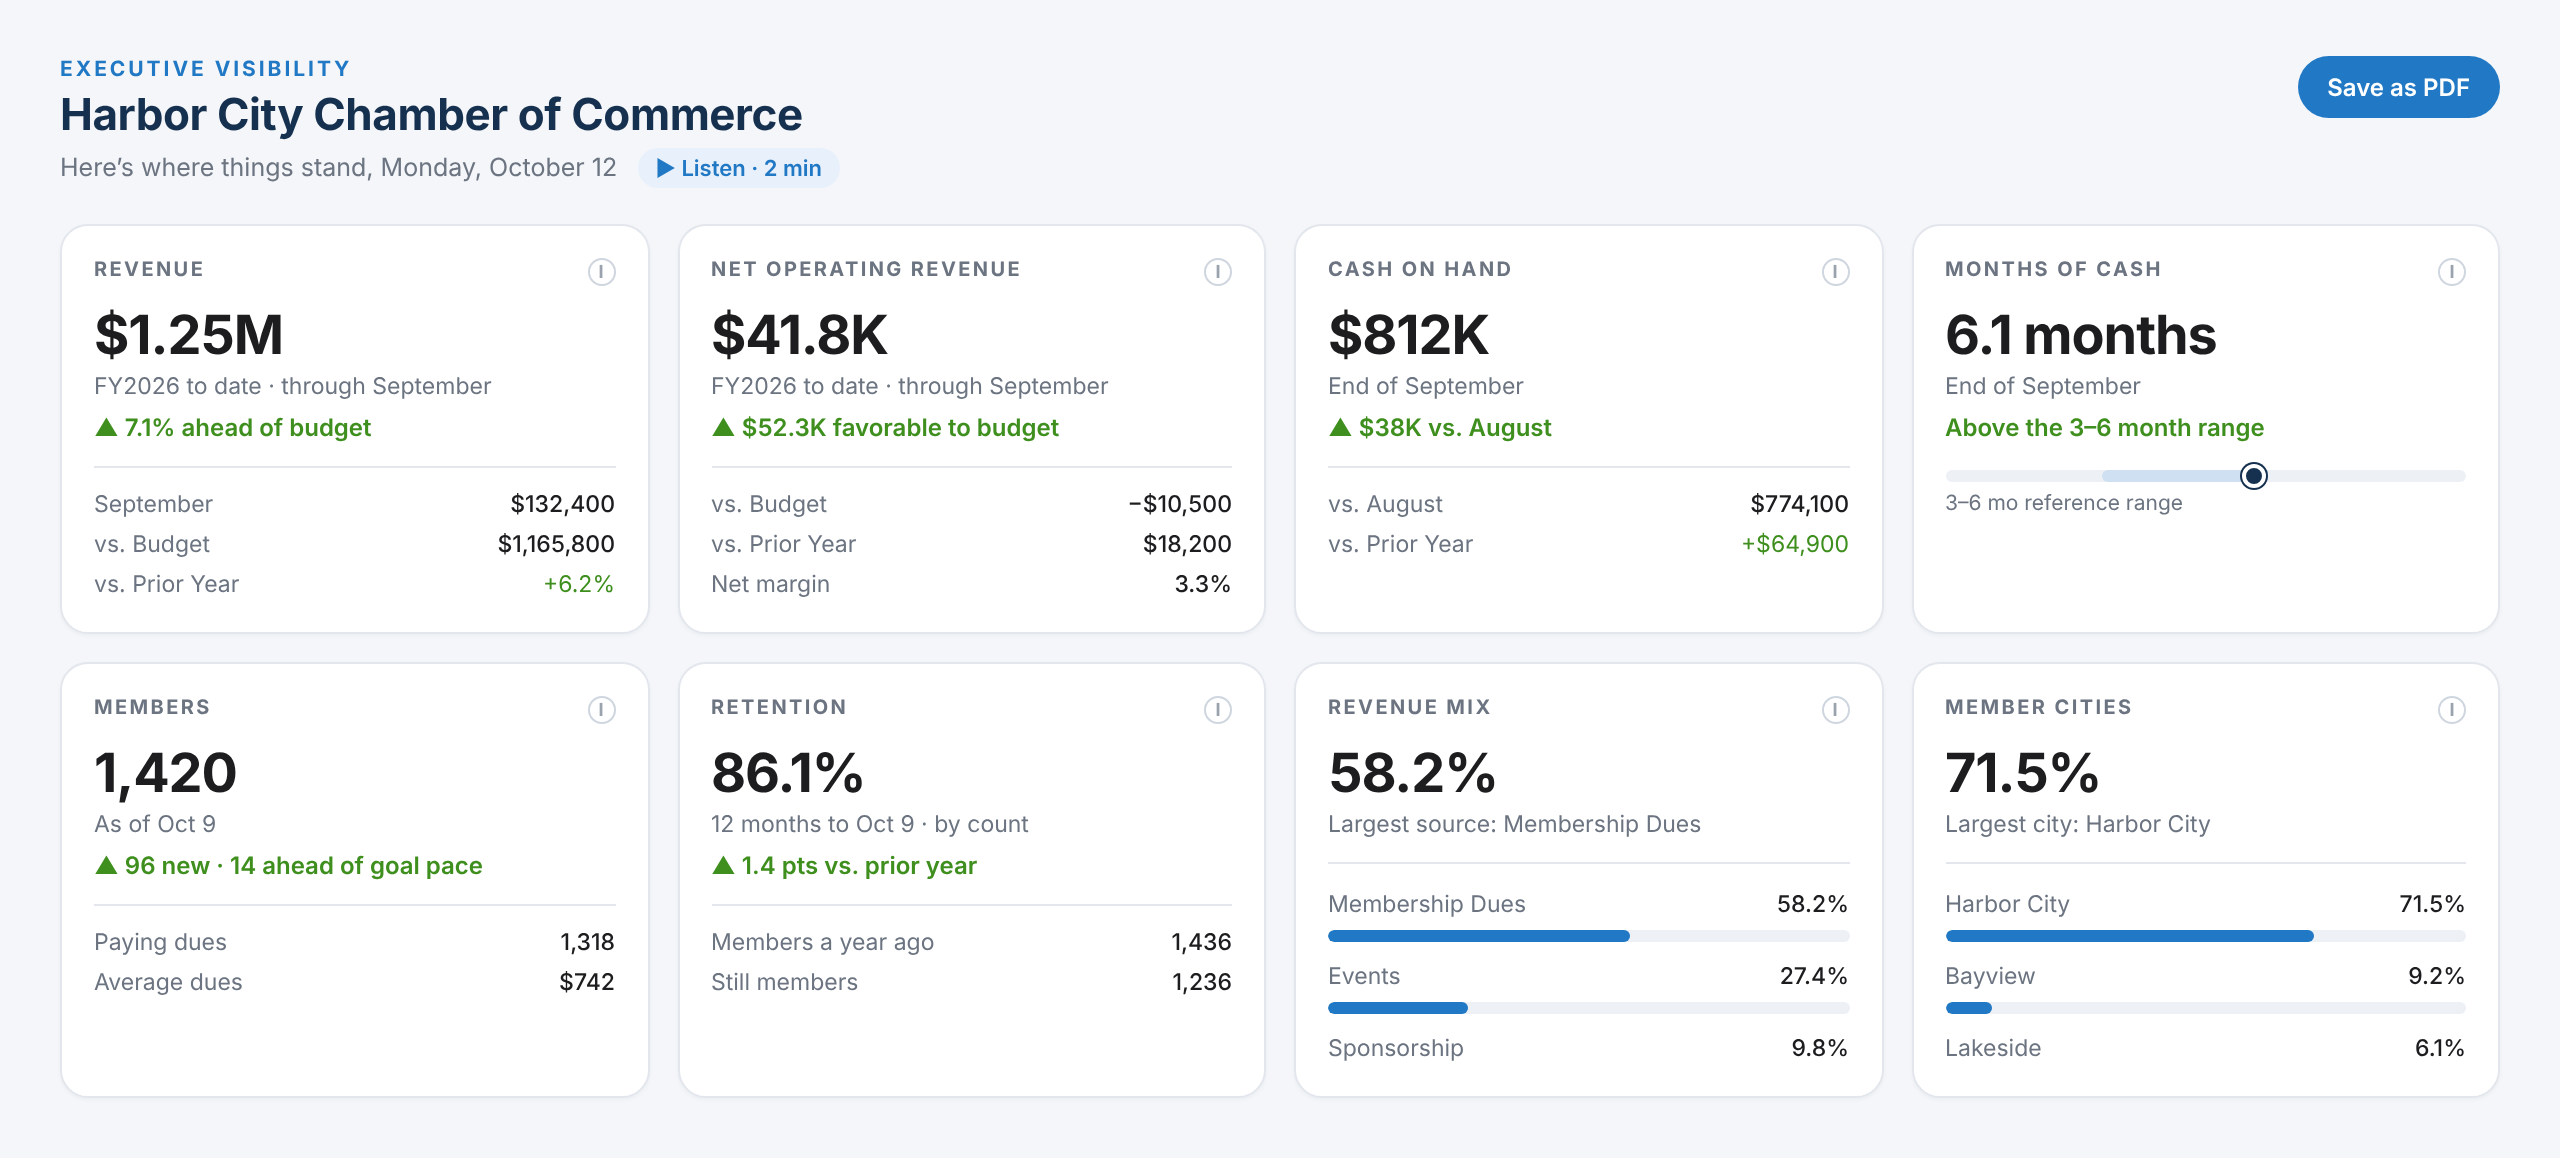The image size is (2560, 1158).
Task: Click the September $132,400 row value
Action: (x=562, y=504)
